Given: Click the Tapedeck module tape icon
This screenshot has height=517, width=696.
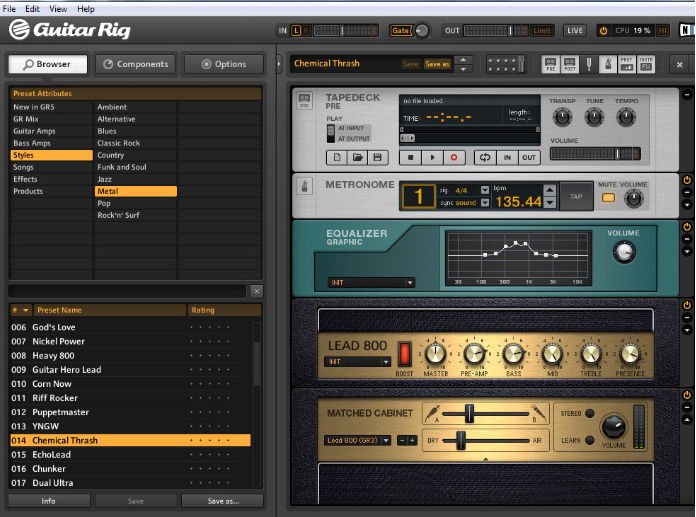Looking at the screenshot, I should coord(305,100).
